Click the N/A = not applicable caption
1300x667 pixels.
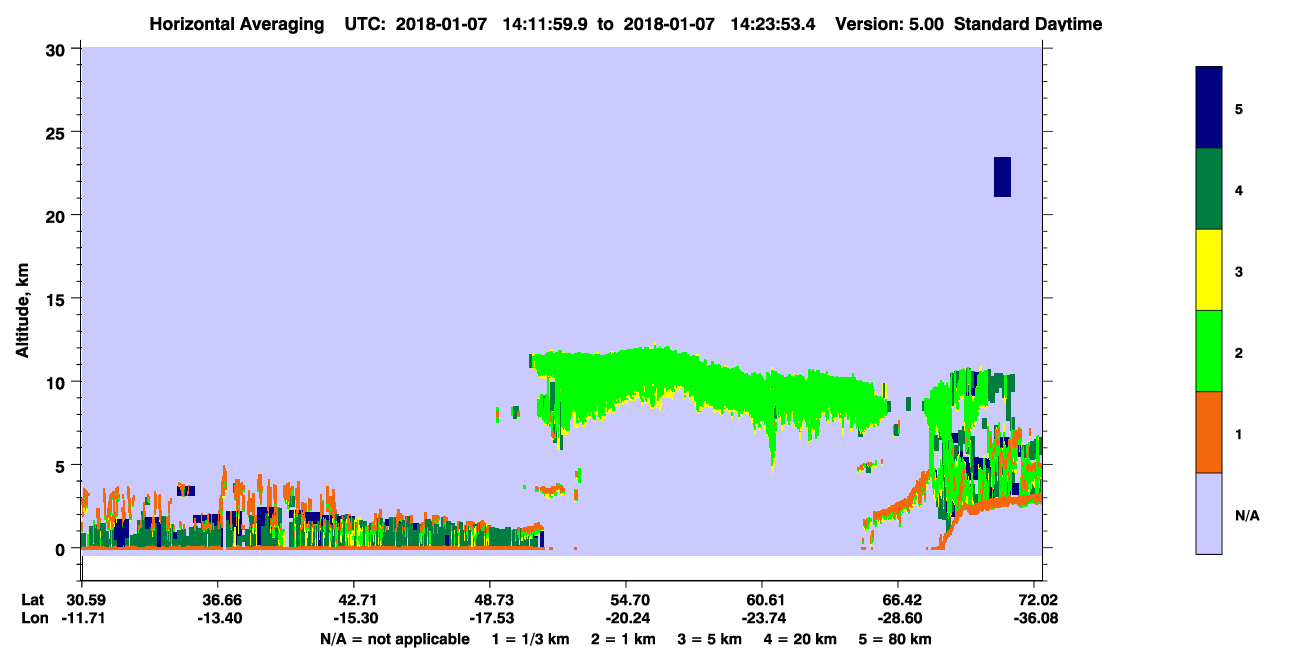[394, 639]
